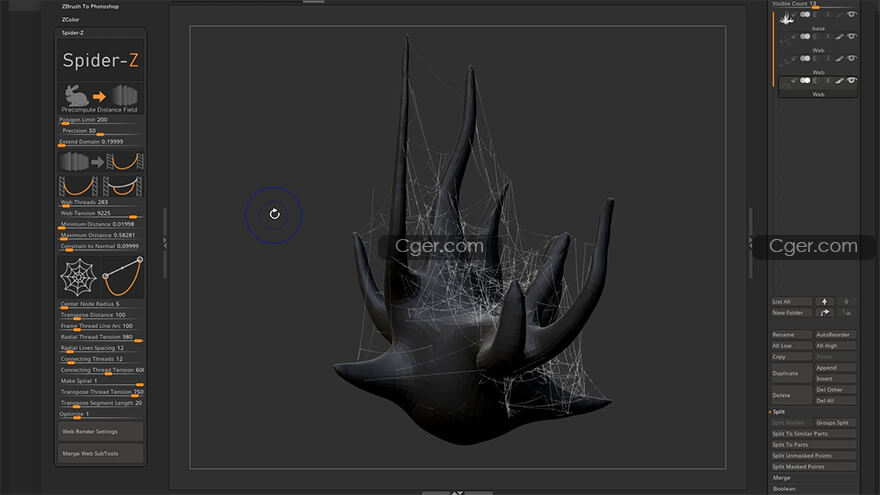Screen dimensions: 880x495
Task: Adjust the Web Threads slider
Action: point(101,203)
